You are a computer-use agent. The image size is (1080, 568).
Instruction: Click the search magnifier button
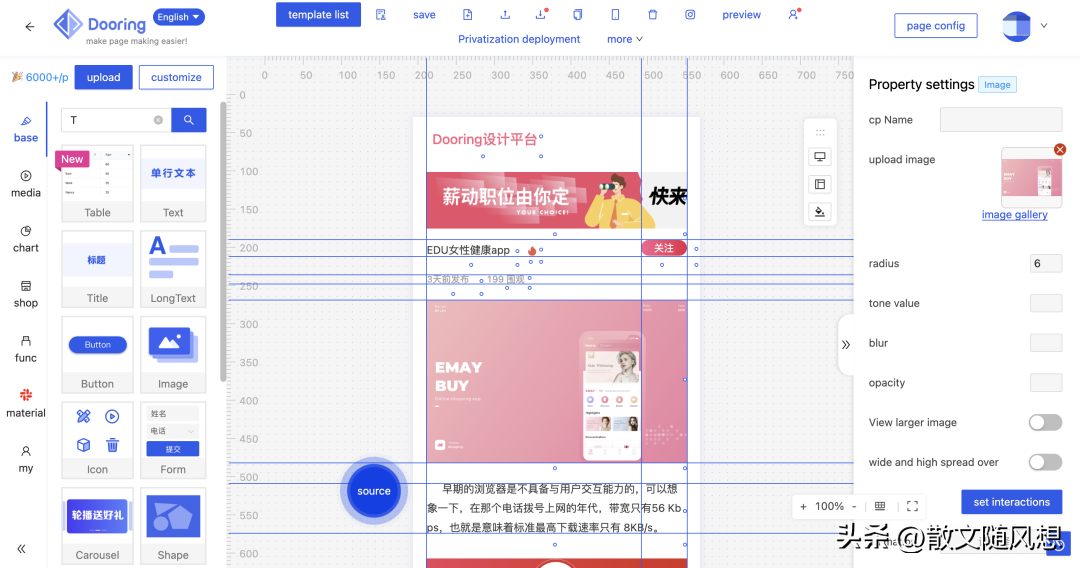click(x=189, y=120)
